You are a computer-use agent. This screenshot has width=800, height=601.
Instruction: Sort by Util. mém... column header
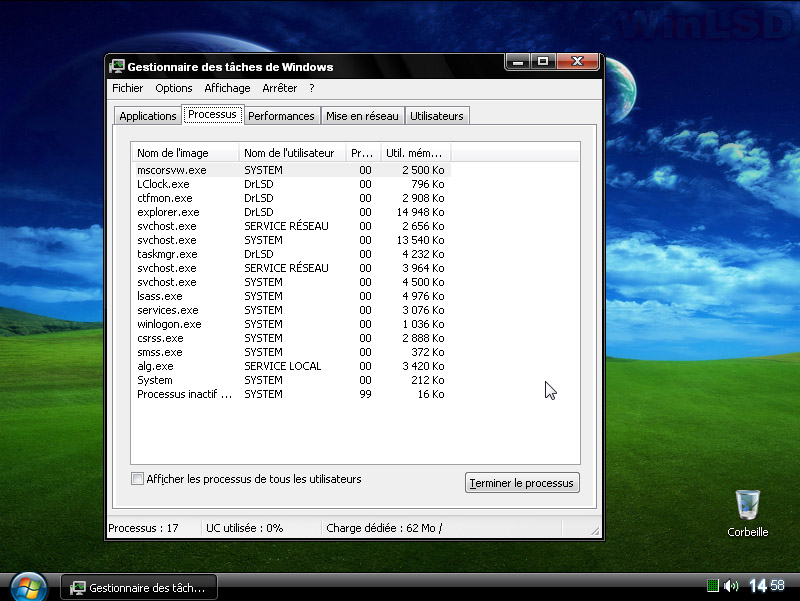(415, 153)
